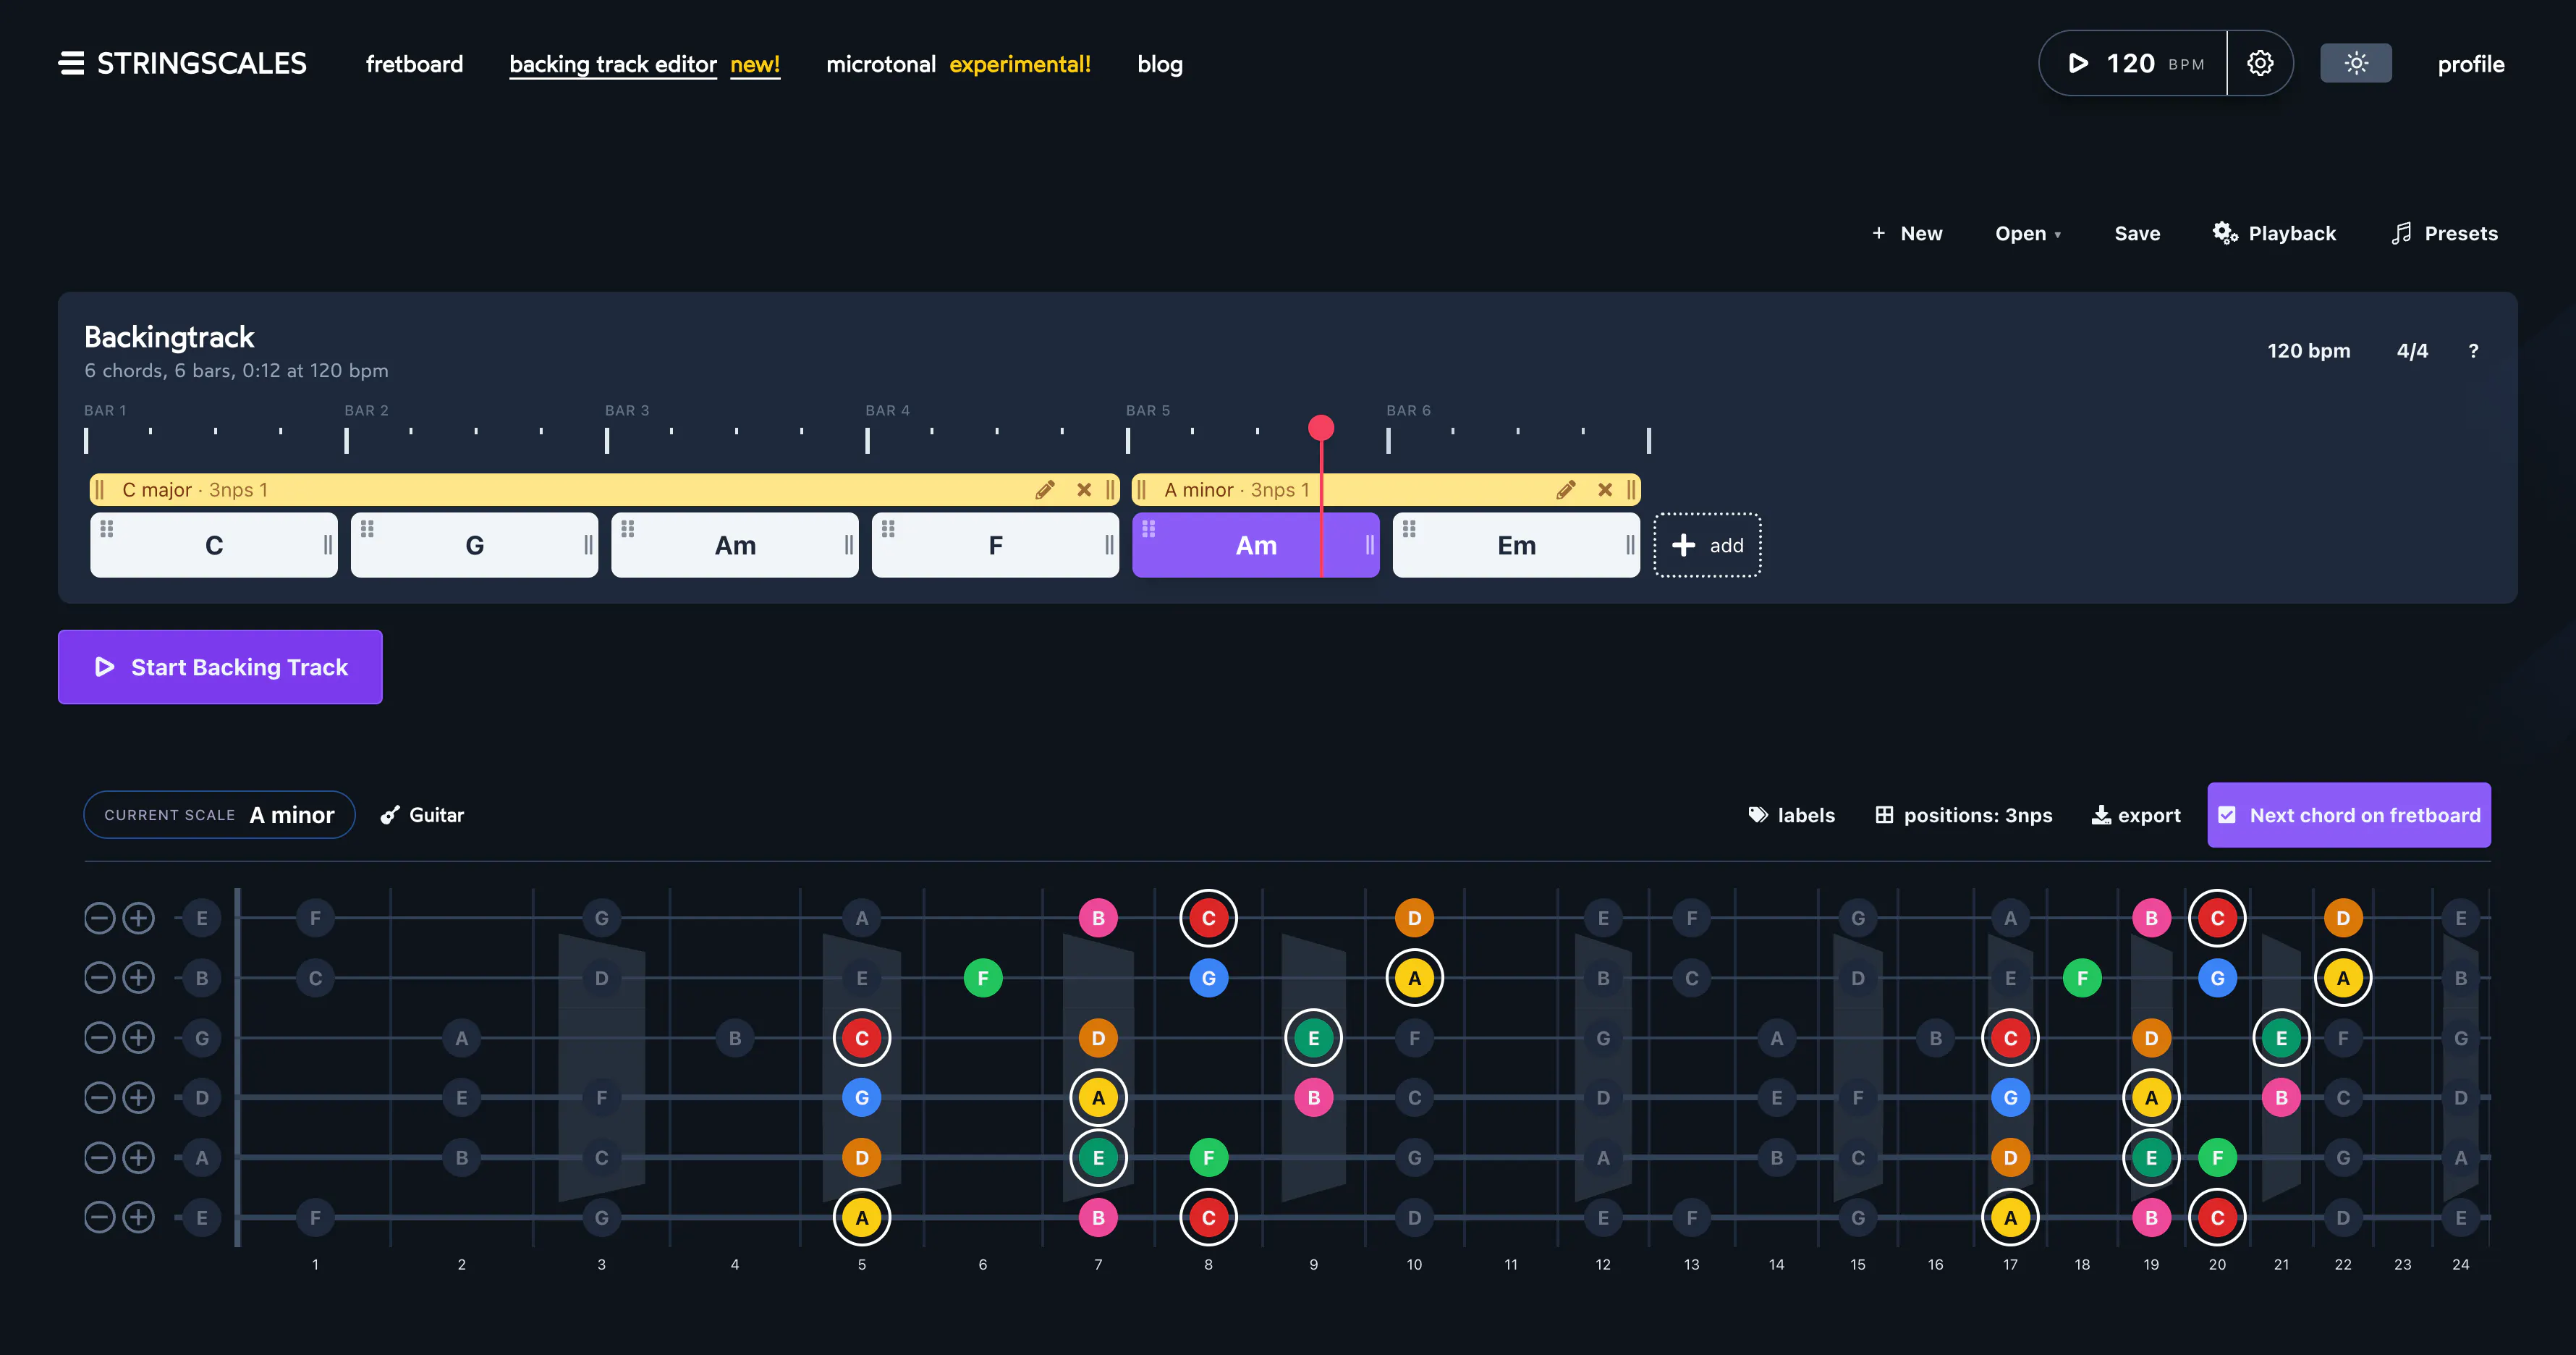Select the first Am chord block
Viewport: 2576px width, 1355px height.
pyautogui.click(x=735, y=545)
